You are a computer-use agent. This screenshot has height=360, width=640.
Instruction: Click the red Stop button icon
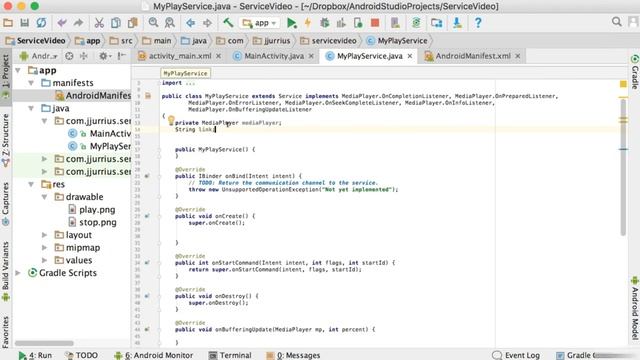coord(375,23)
